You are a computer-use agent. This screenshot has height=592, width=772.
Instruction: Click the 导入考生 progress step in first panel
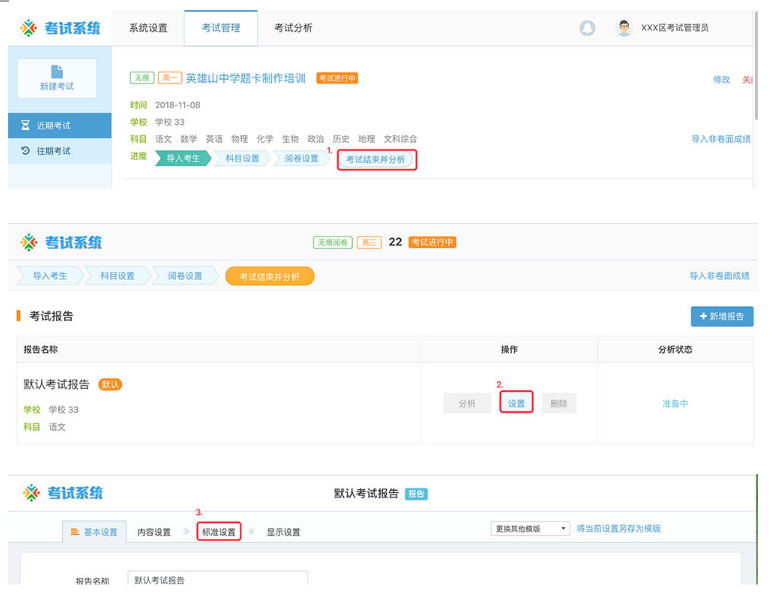181,158
